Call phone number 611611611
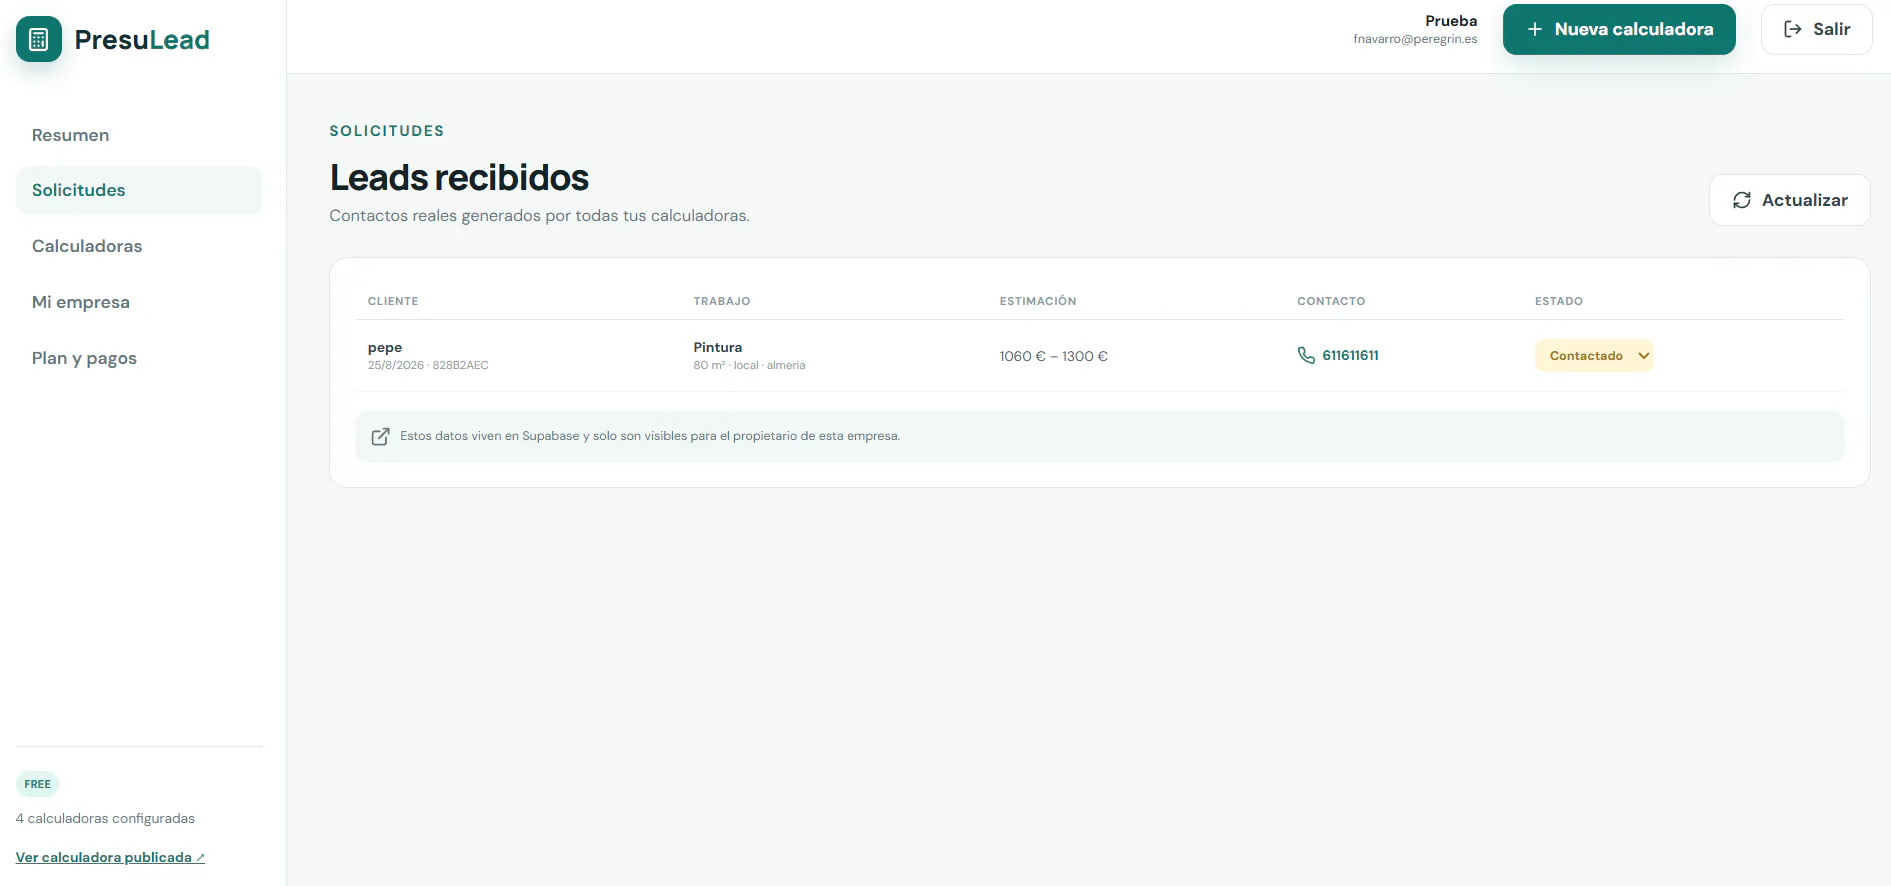 click(x=1350, y=355)
